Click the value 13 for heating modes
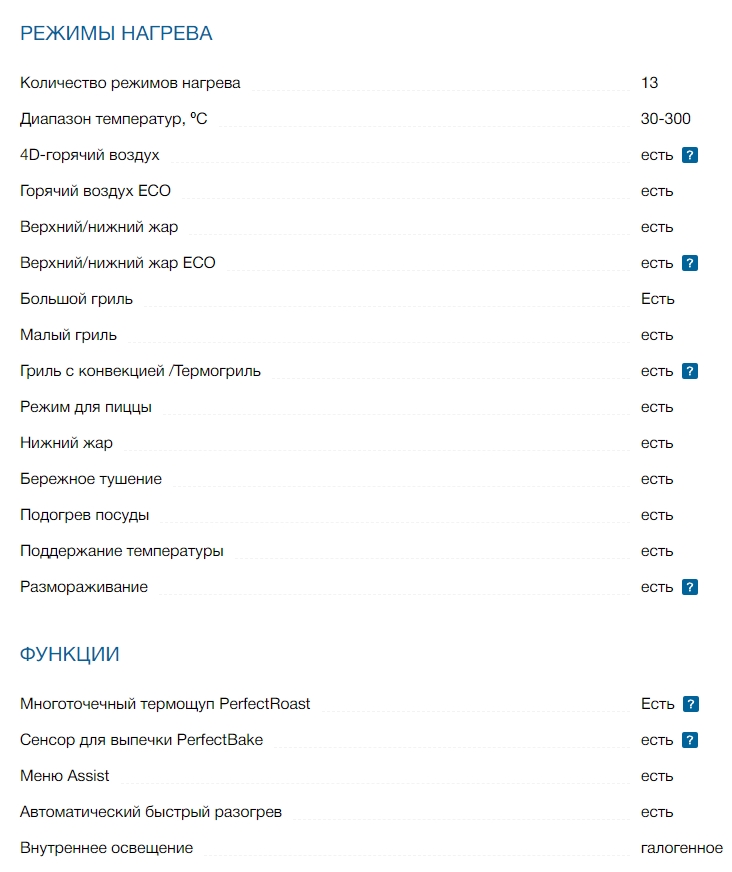The image size is (732, 872). point(649,83)
